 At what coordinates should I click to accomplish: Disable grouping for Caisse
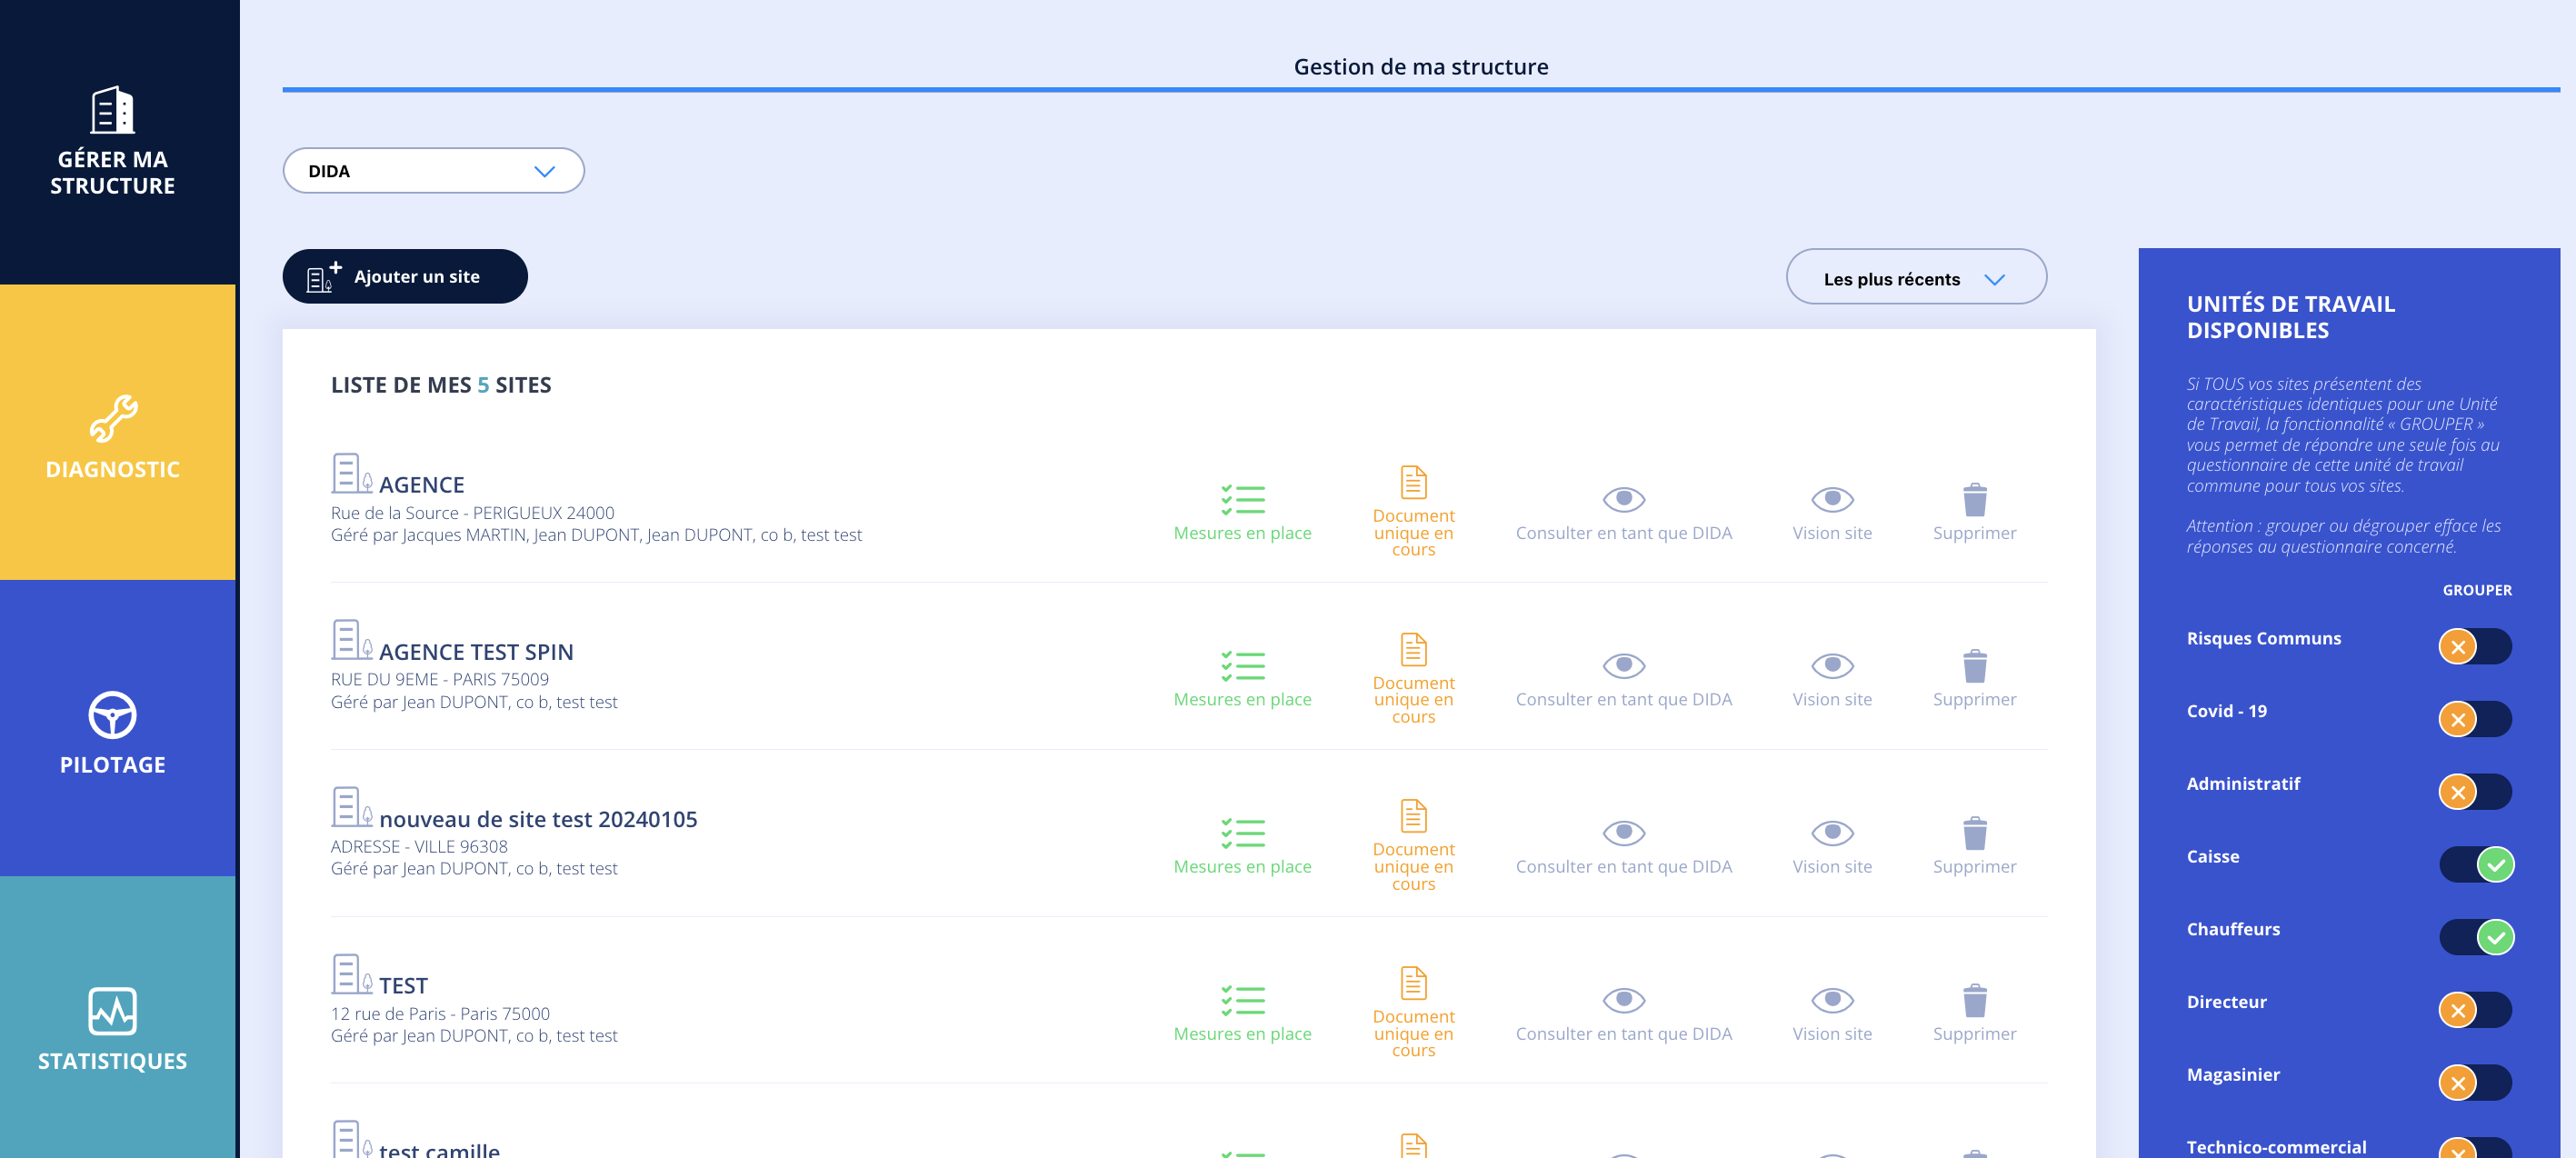(2476, 864)
